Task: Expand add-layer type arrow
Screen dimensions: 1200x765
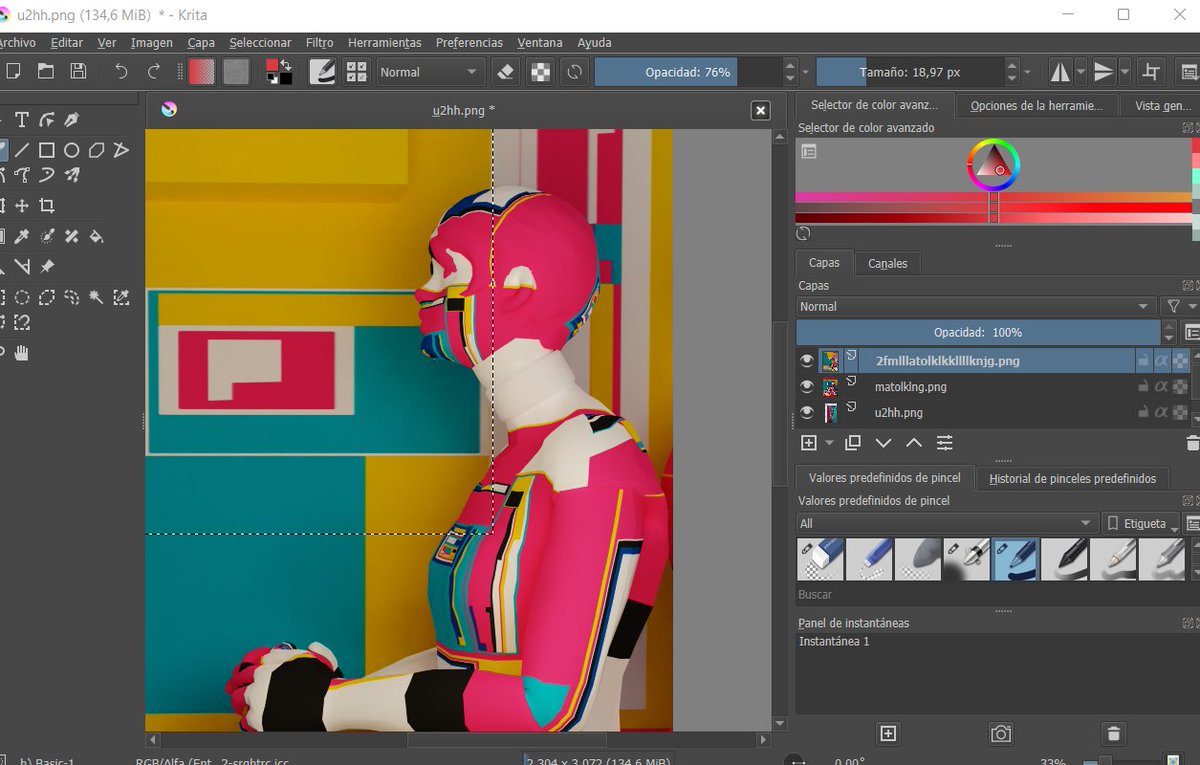Action: click(829, 442)
